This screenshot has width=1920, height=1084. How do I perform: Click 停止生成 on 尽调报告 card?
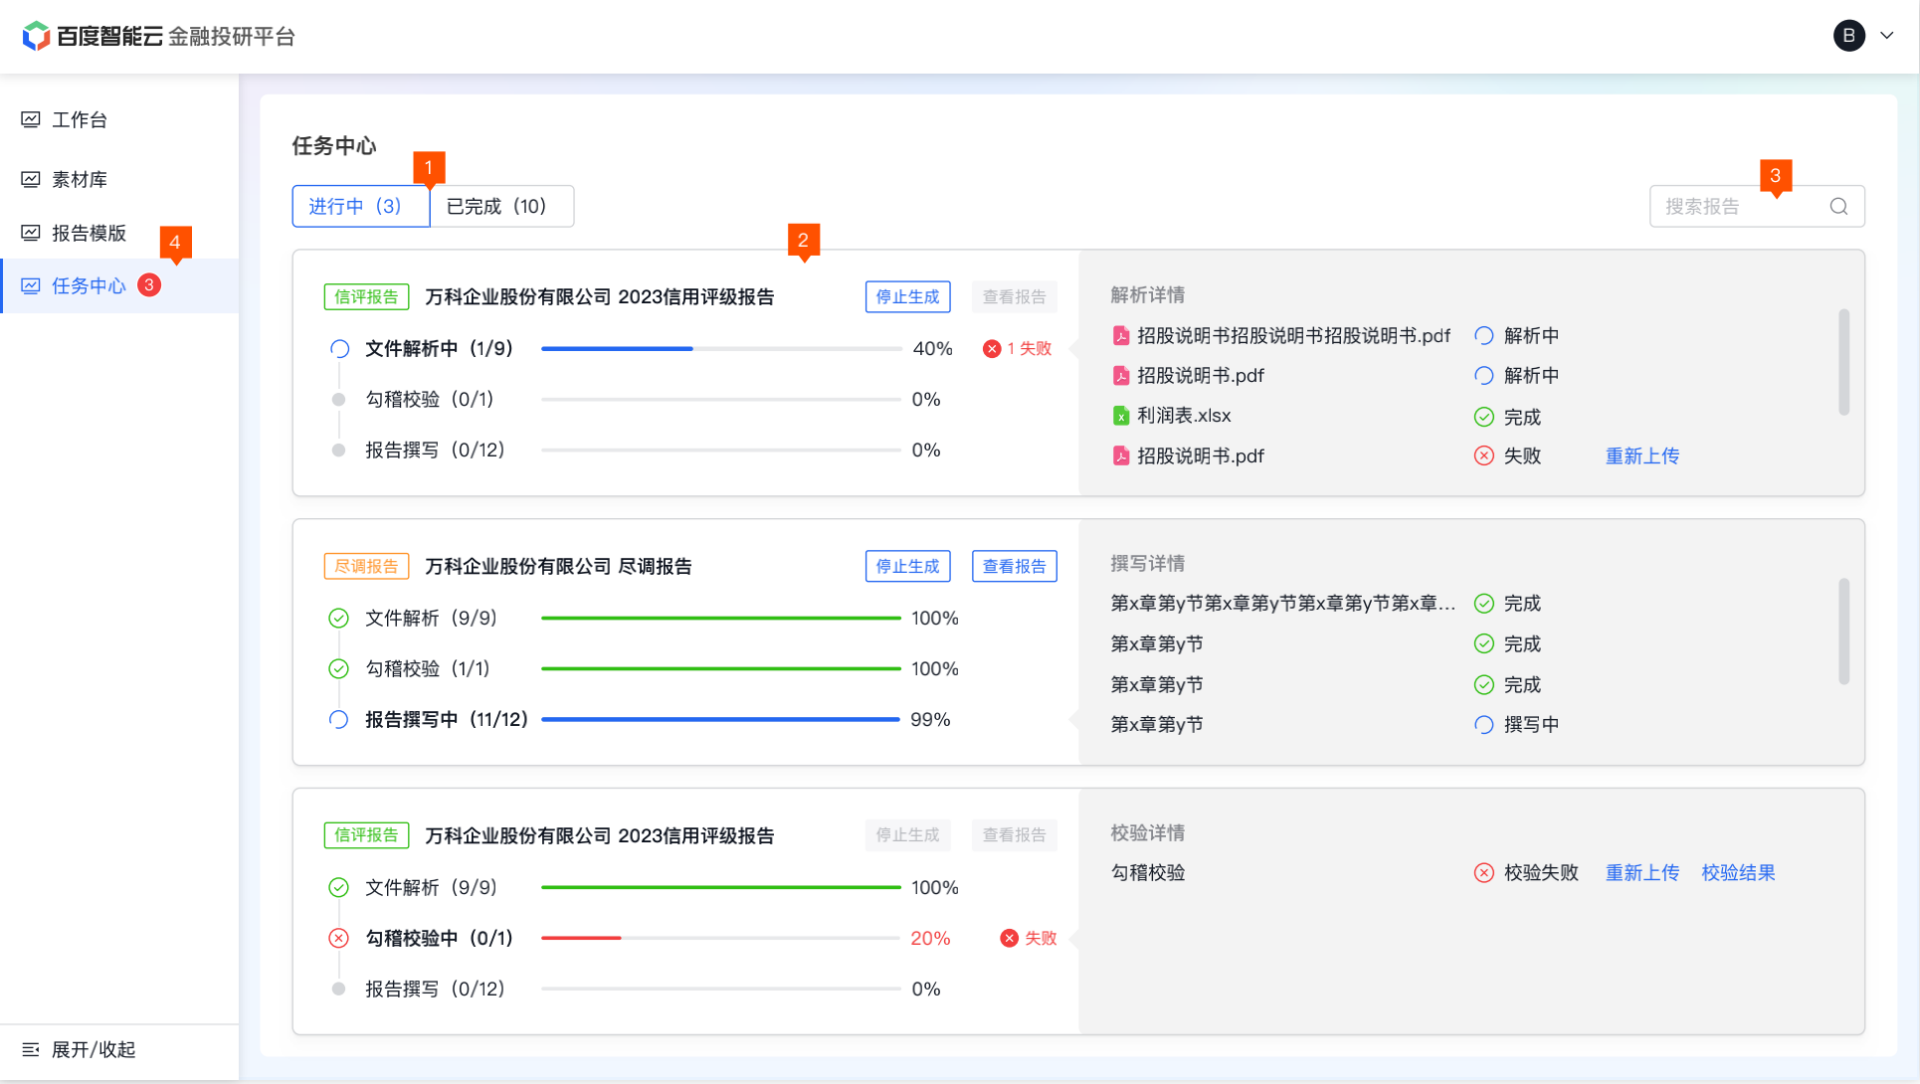tap(908, 566)
